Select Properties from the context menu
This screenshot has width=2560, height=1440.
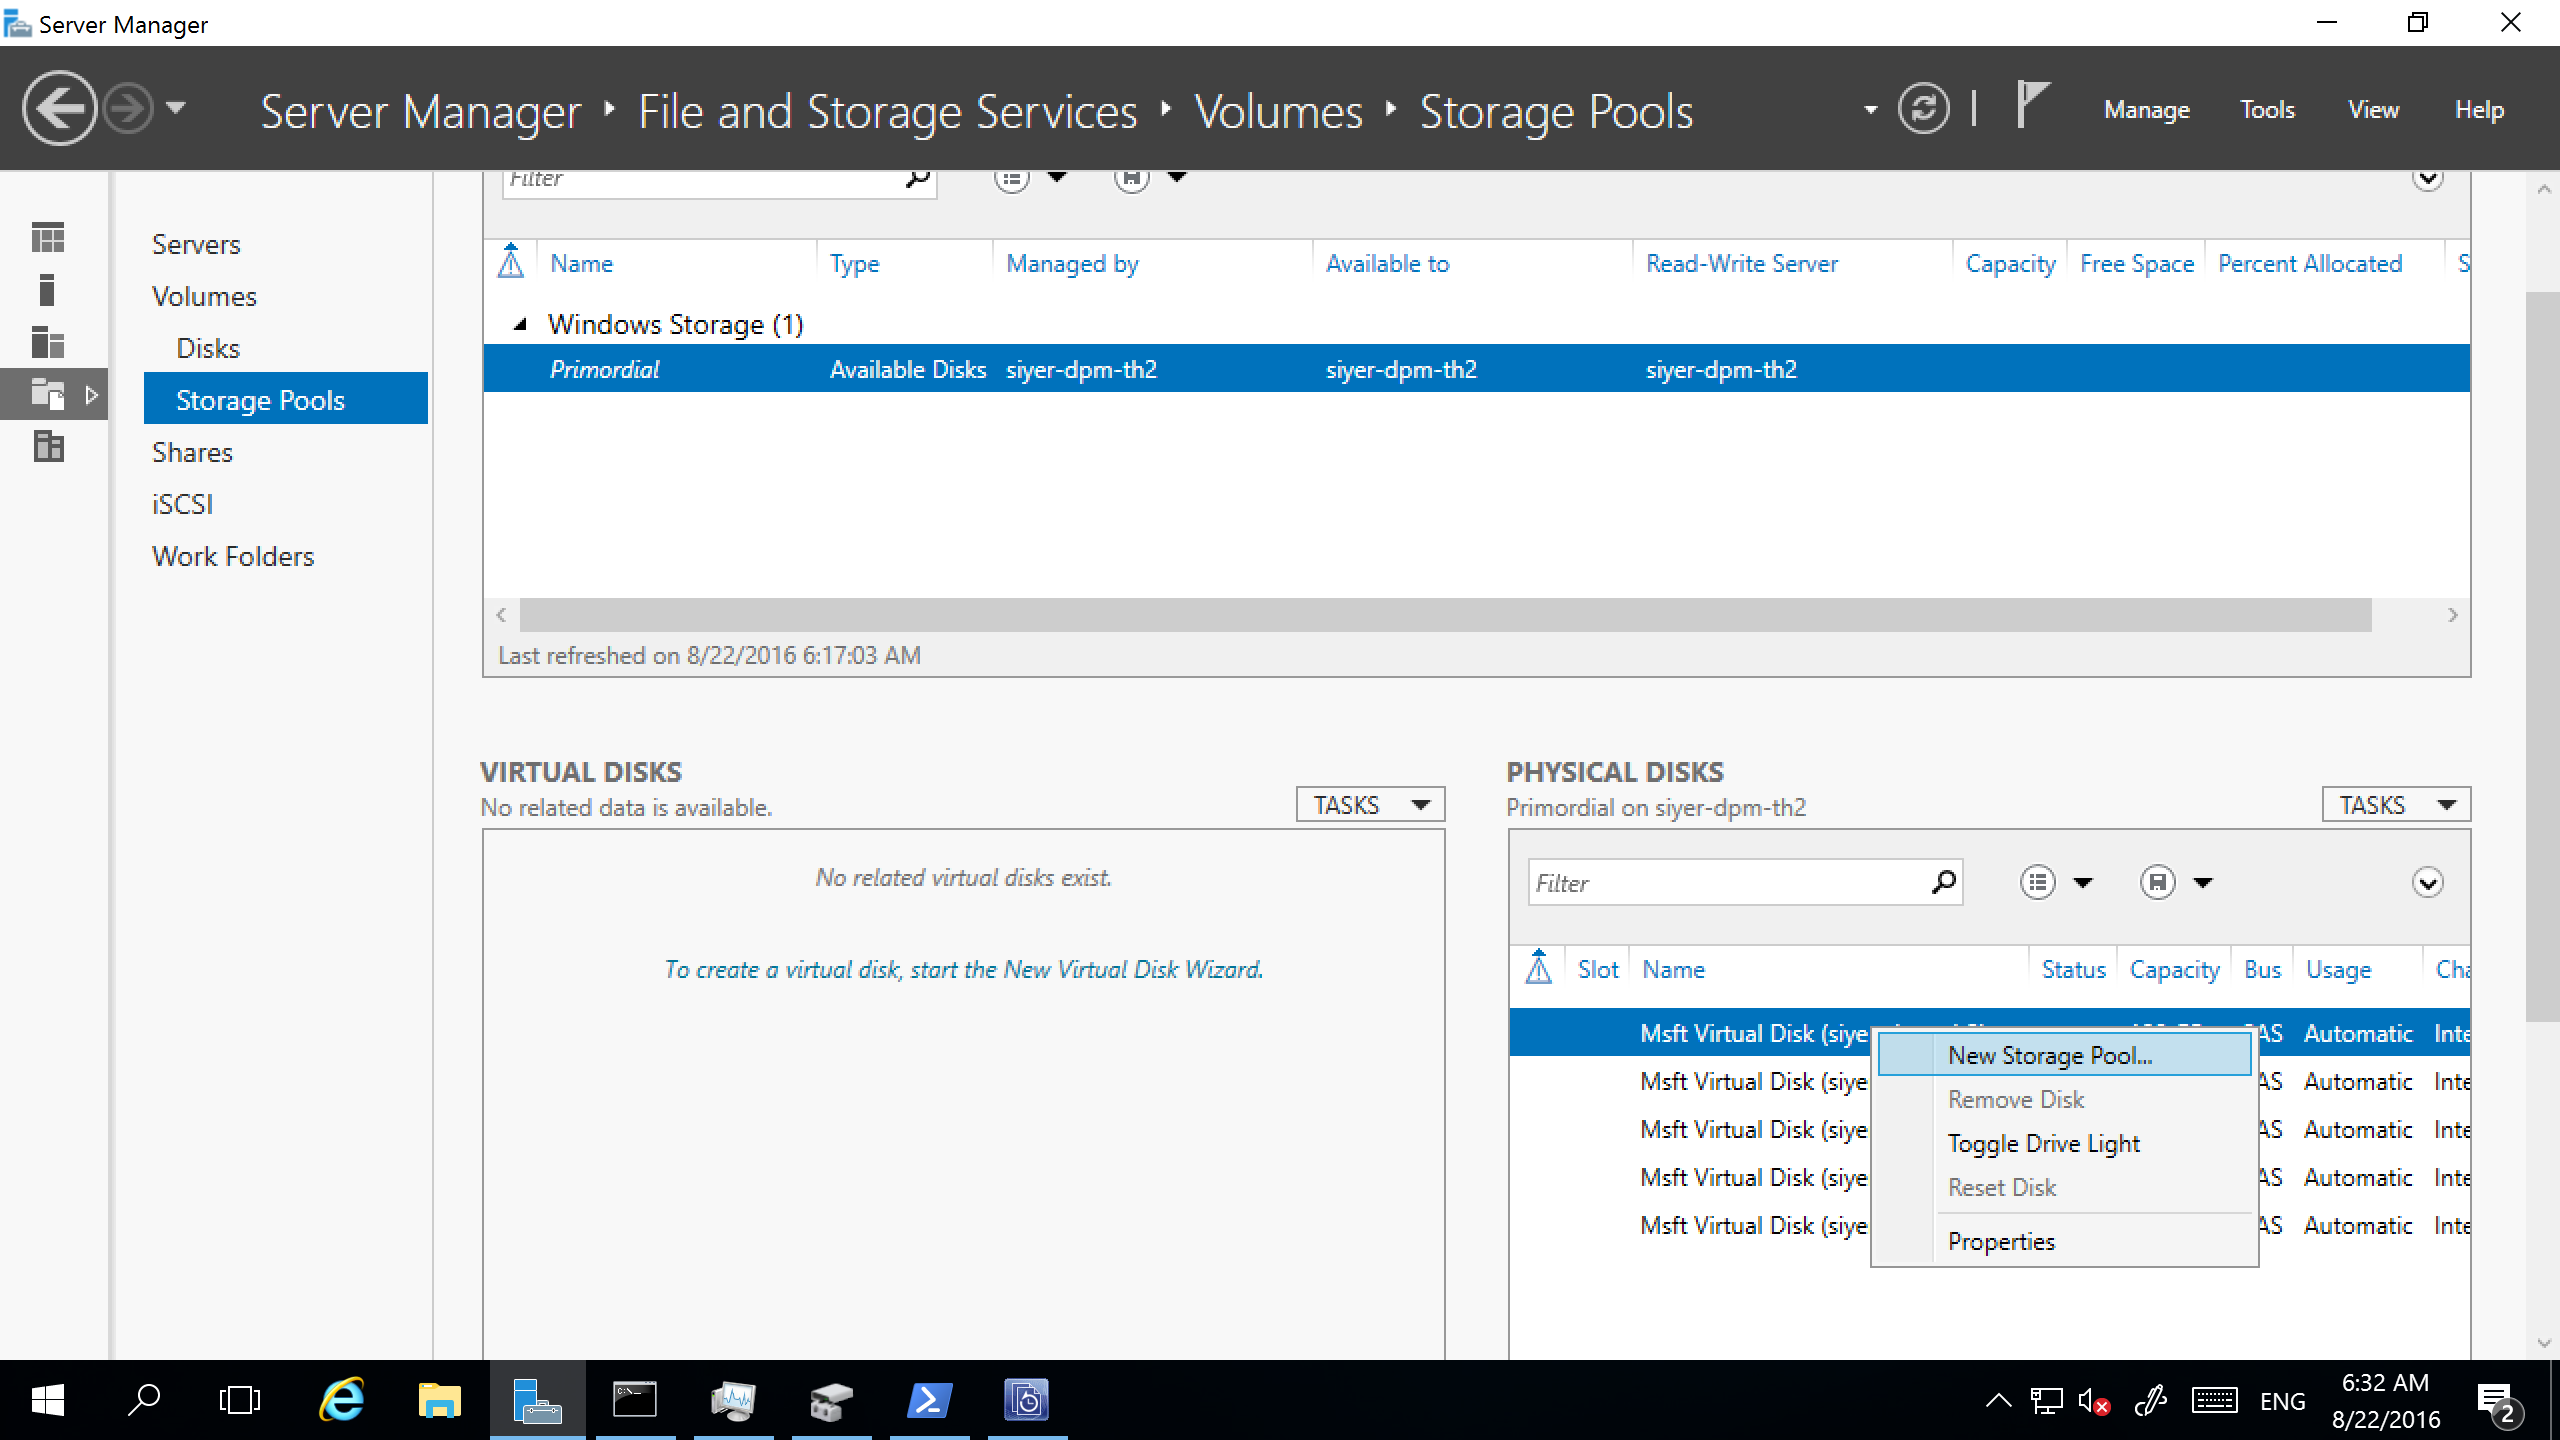(2001, 1241)
